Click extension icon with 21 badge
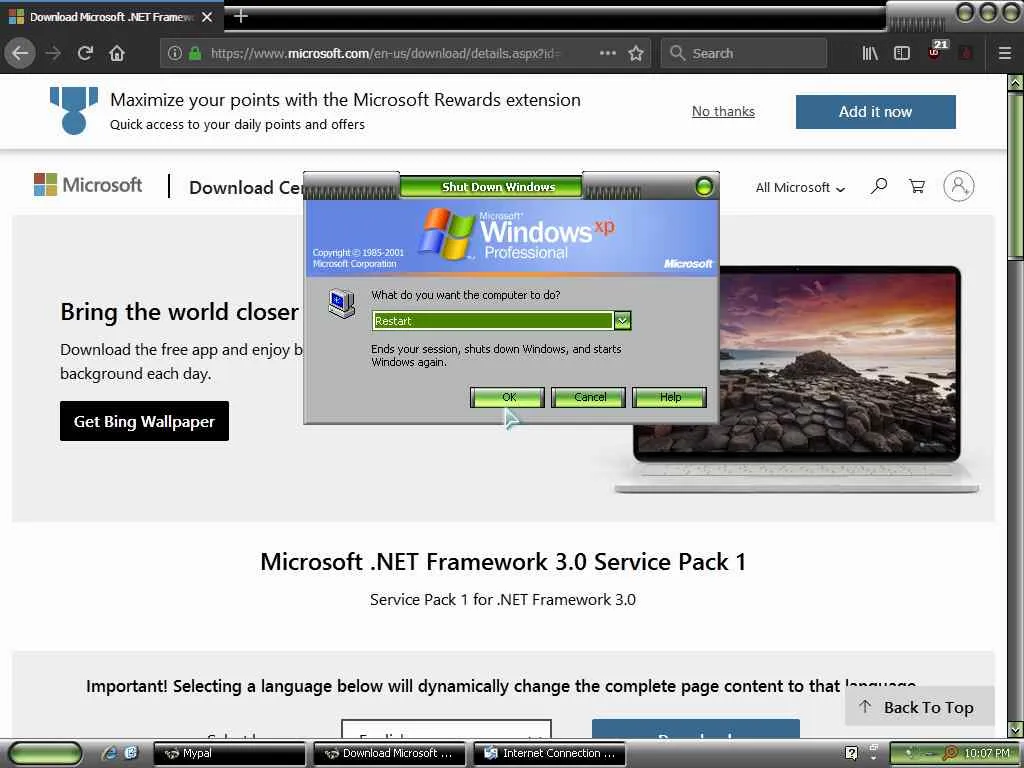The image size is (1024, 768). [x=937, y=50]
